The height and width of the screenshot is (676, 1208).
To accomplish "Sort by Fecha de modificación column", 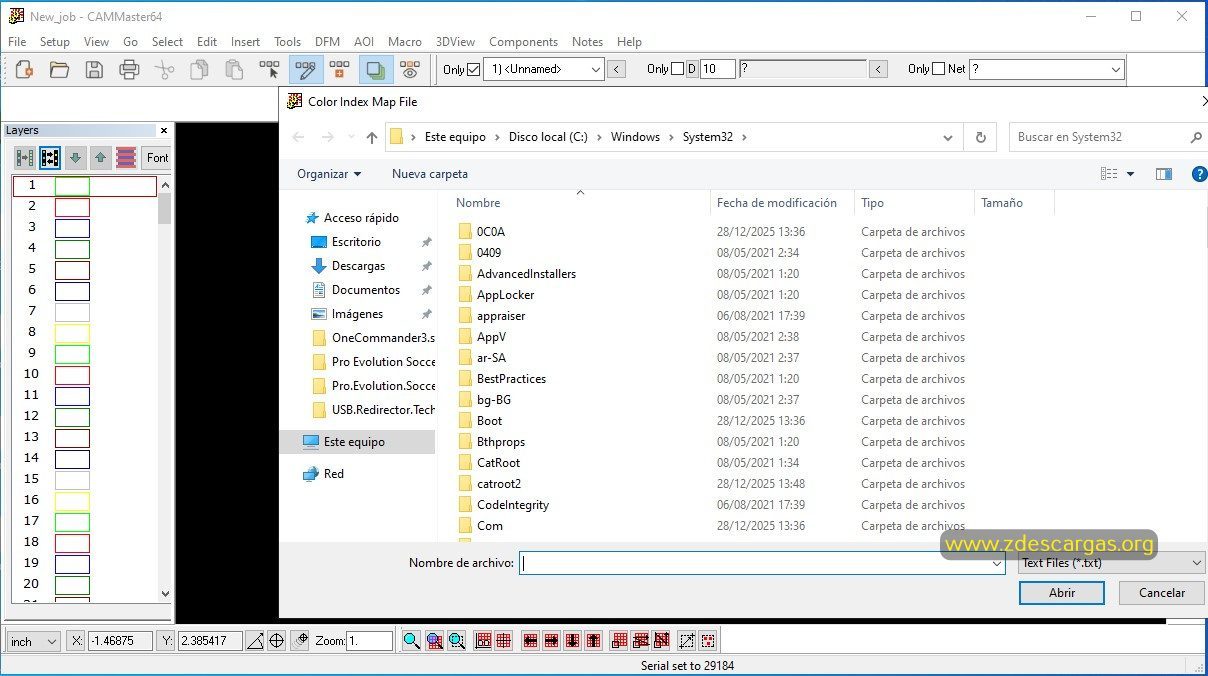I will click(x=777, y=203).
